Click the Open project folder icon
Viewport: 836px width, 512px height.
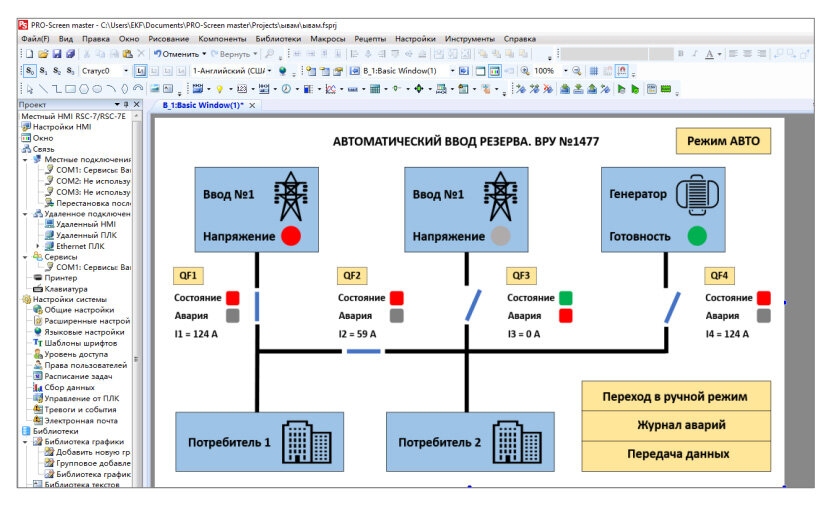tap(43, 54)
